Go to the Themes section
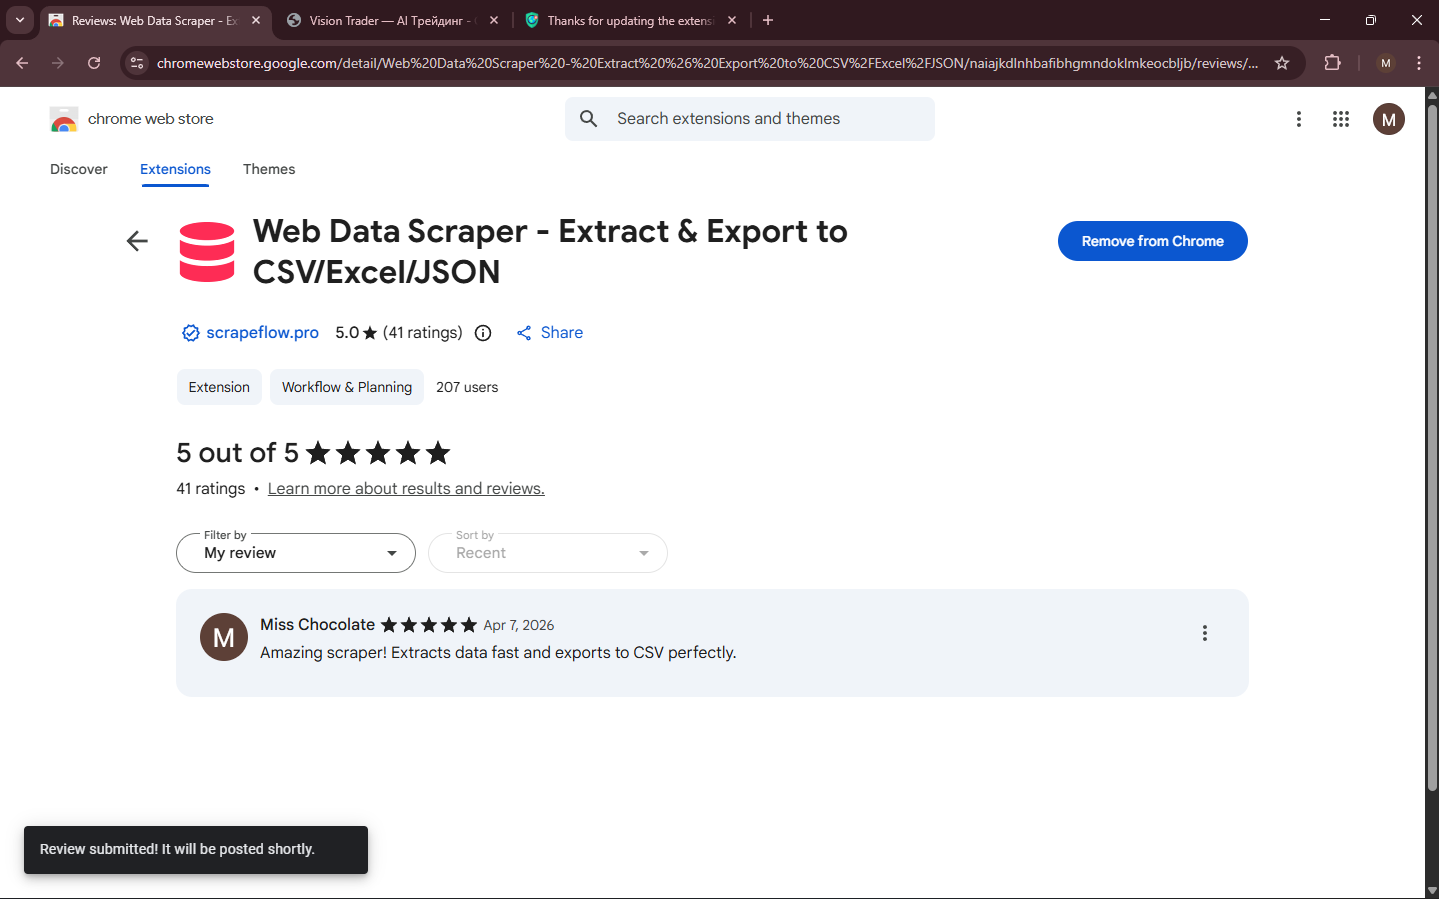The image size is (1439, 899). click(269, 169)
